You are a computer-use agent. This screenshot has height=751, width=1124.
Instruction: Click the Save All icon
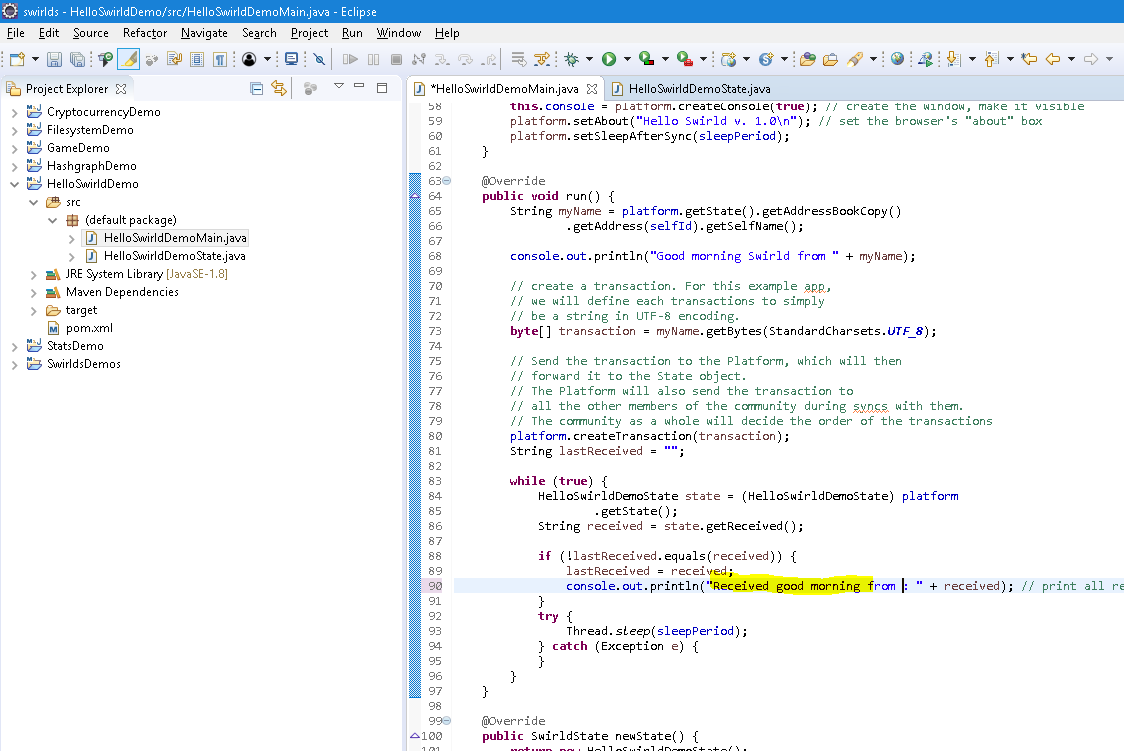(x=77, y=59)
